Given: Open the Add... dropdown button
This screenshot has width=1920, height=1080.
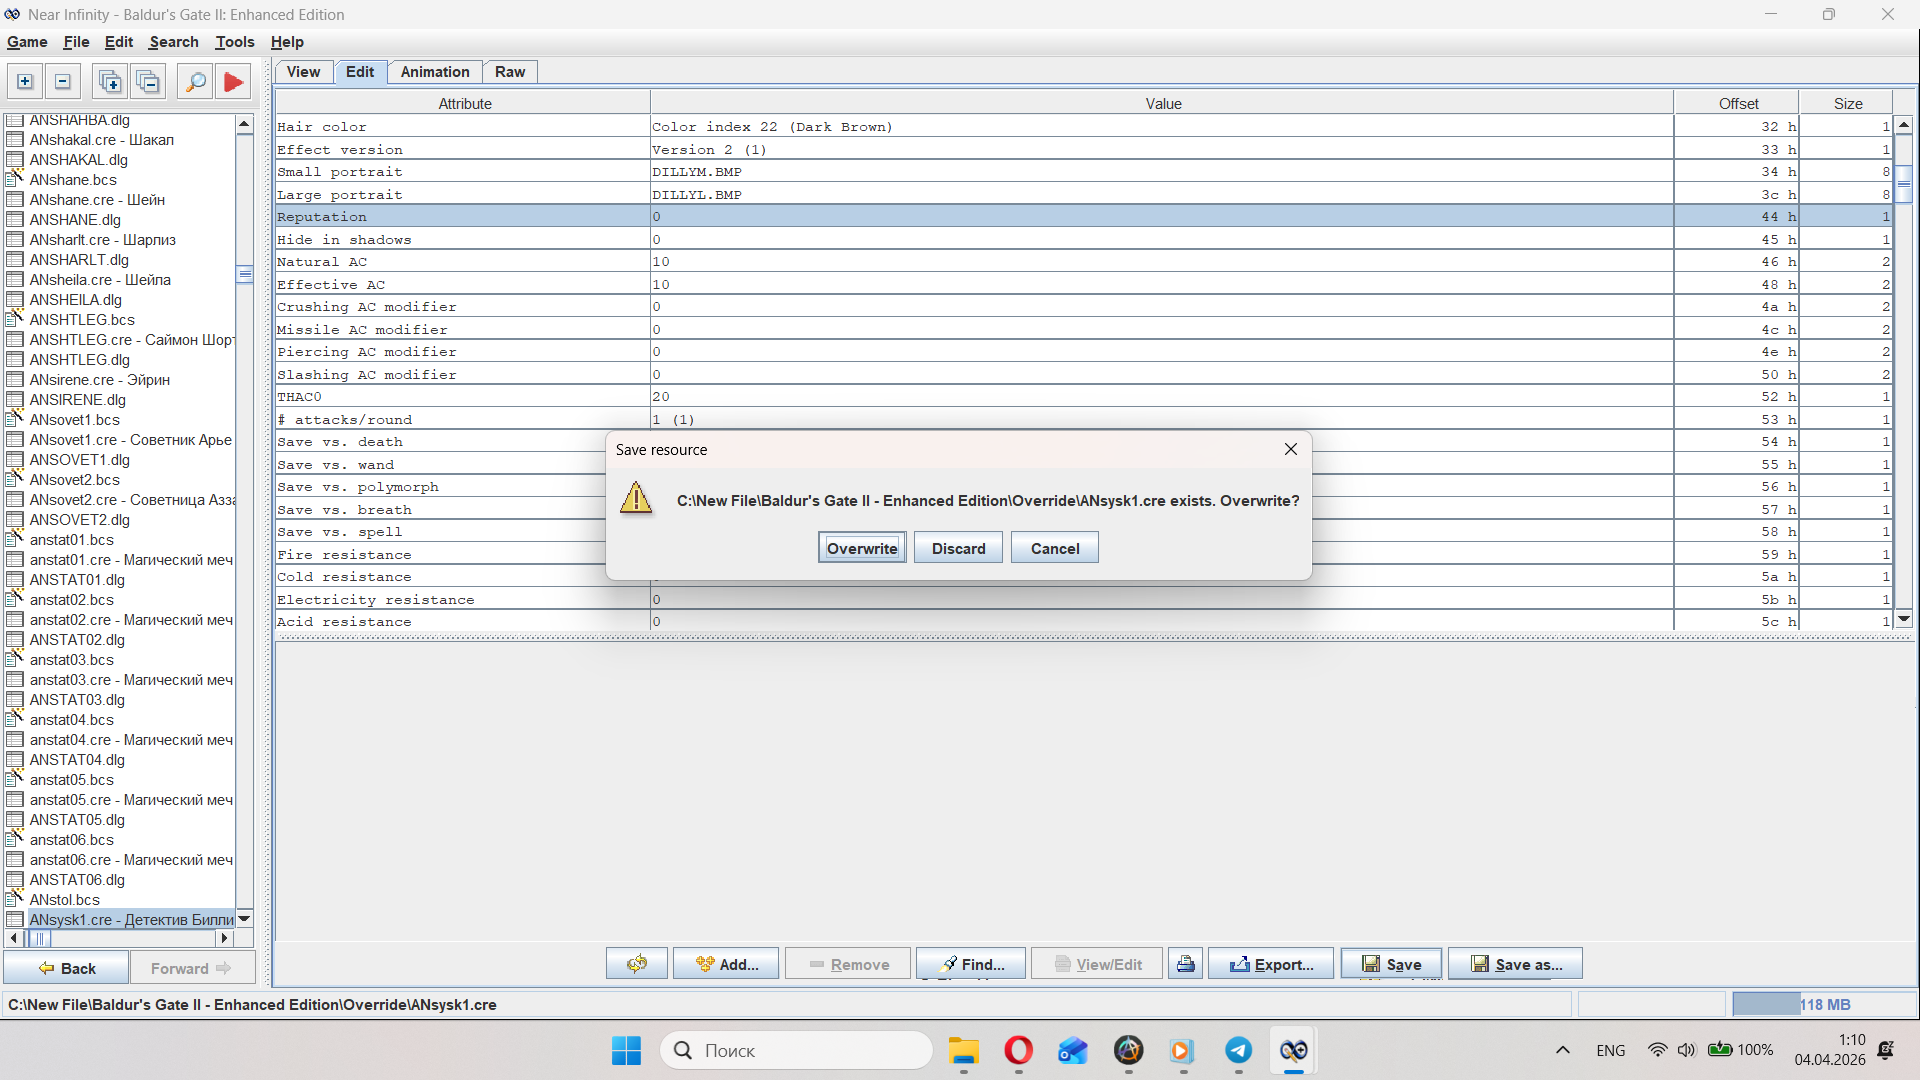Looking at the screenshot, I should 726,964.
